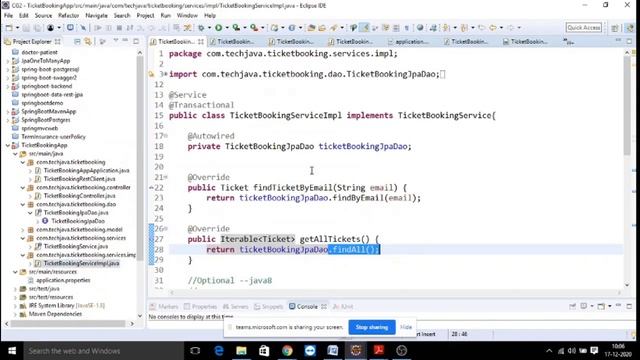Switch to the JUnit view tab
Image resolution: width=640 pixels, height=360 pixels.
click(x=343, y=307)
